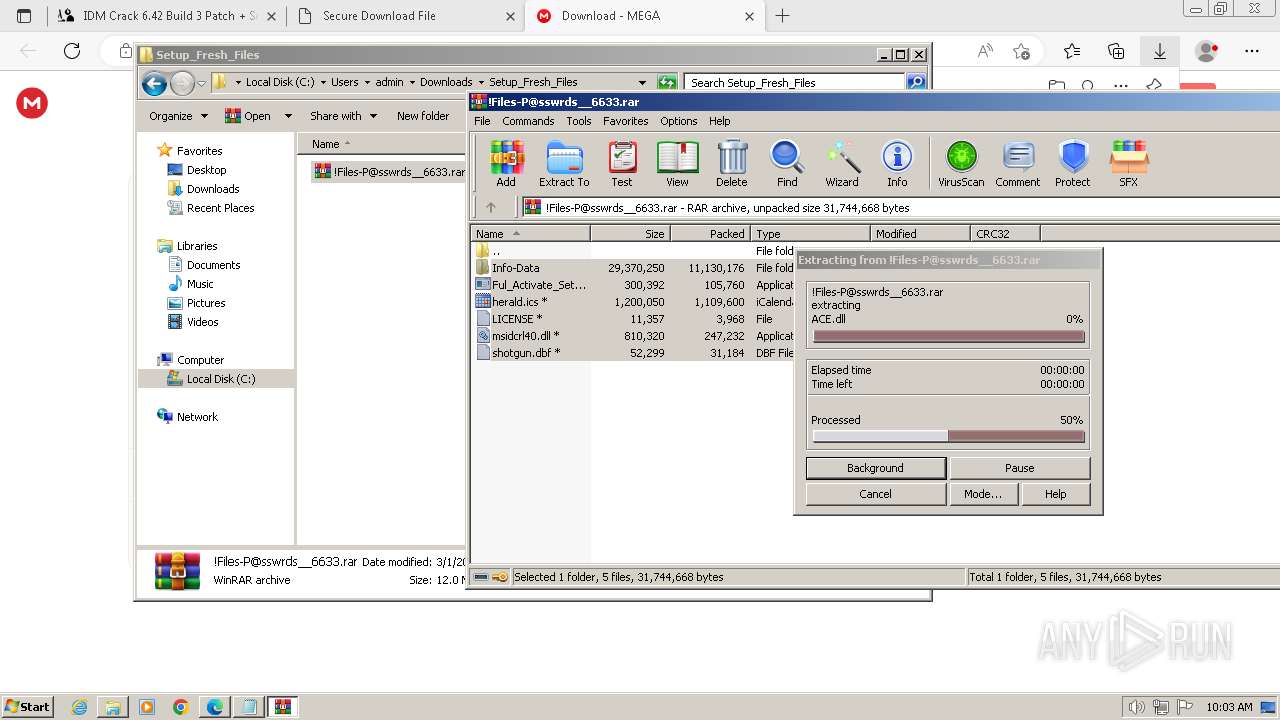Open the WinRAR Options menu

[679, 121]
